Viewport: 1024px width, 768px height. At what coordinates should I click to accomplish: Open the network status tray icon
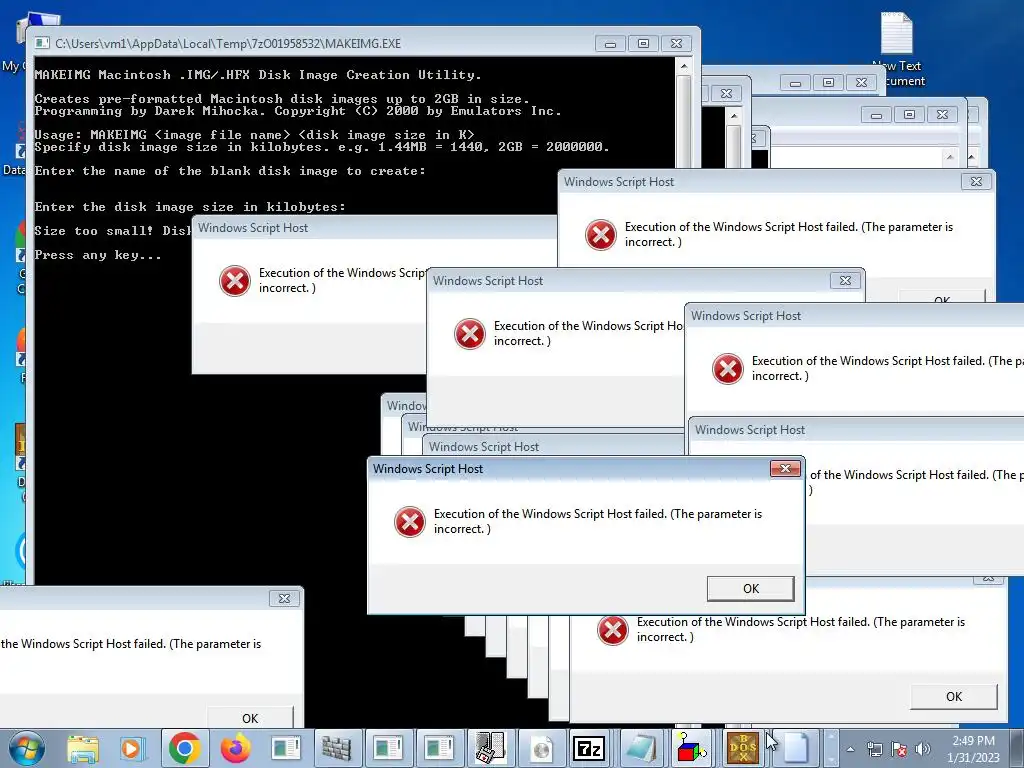click(874, 749)
